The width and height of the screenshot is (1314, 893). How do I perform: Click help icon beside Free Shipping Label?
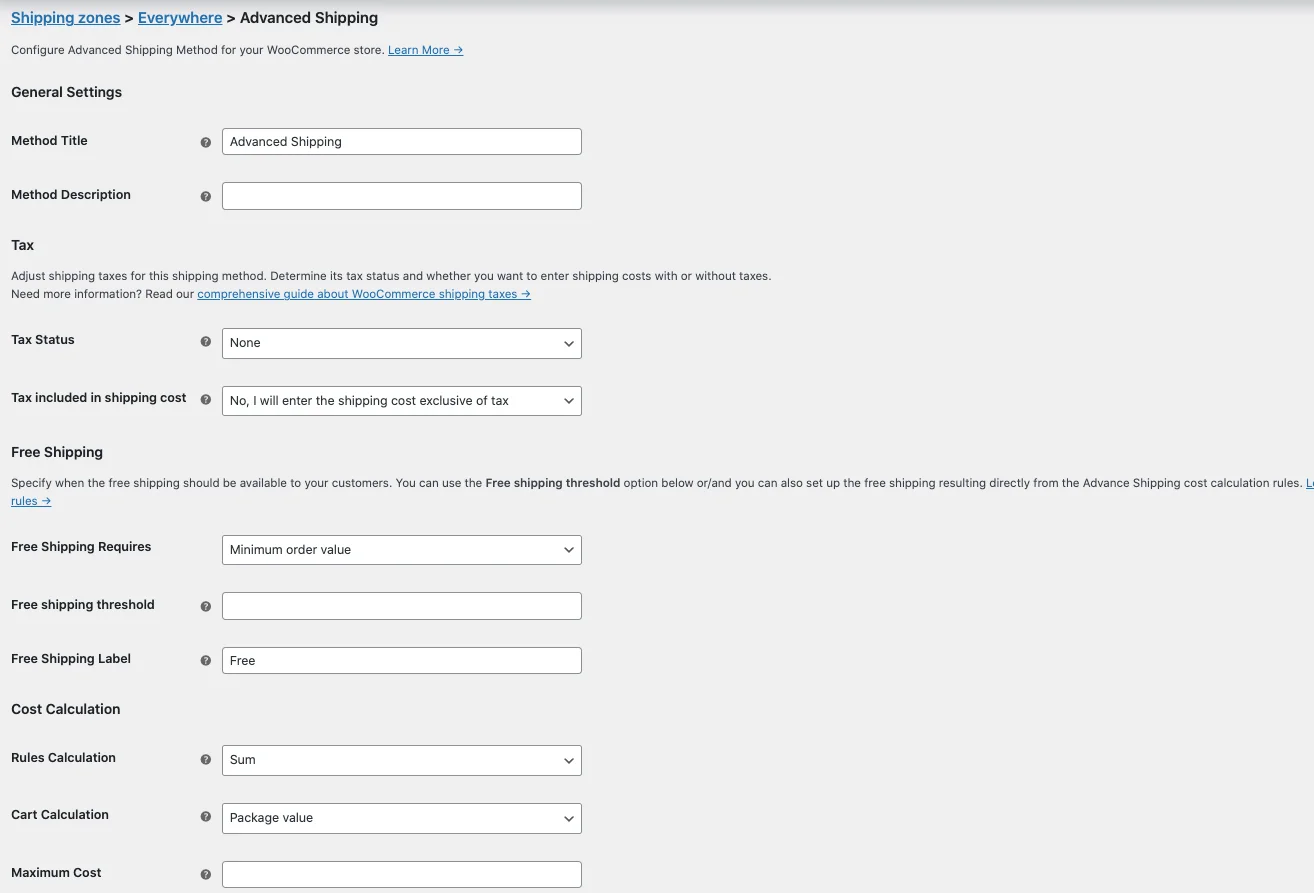(x=206, y=660)
